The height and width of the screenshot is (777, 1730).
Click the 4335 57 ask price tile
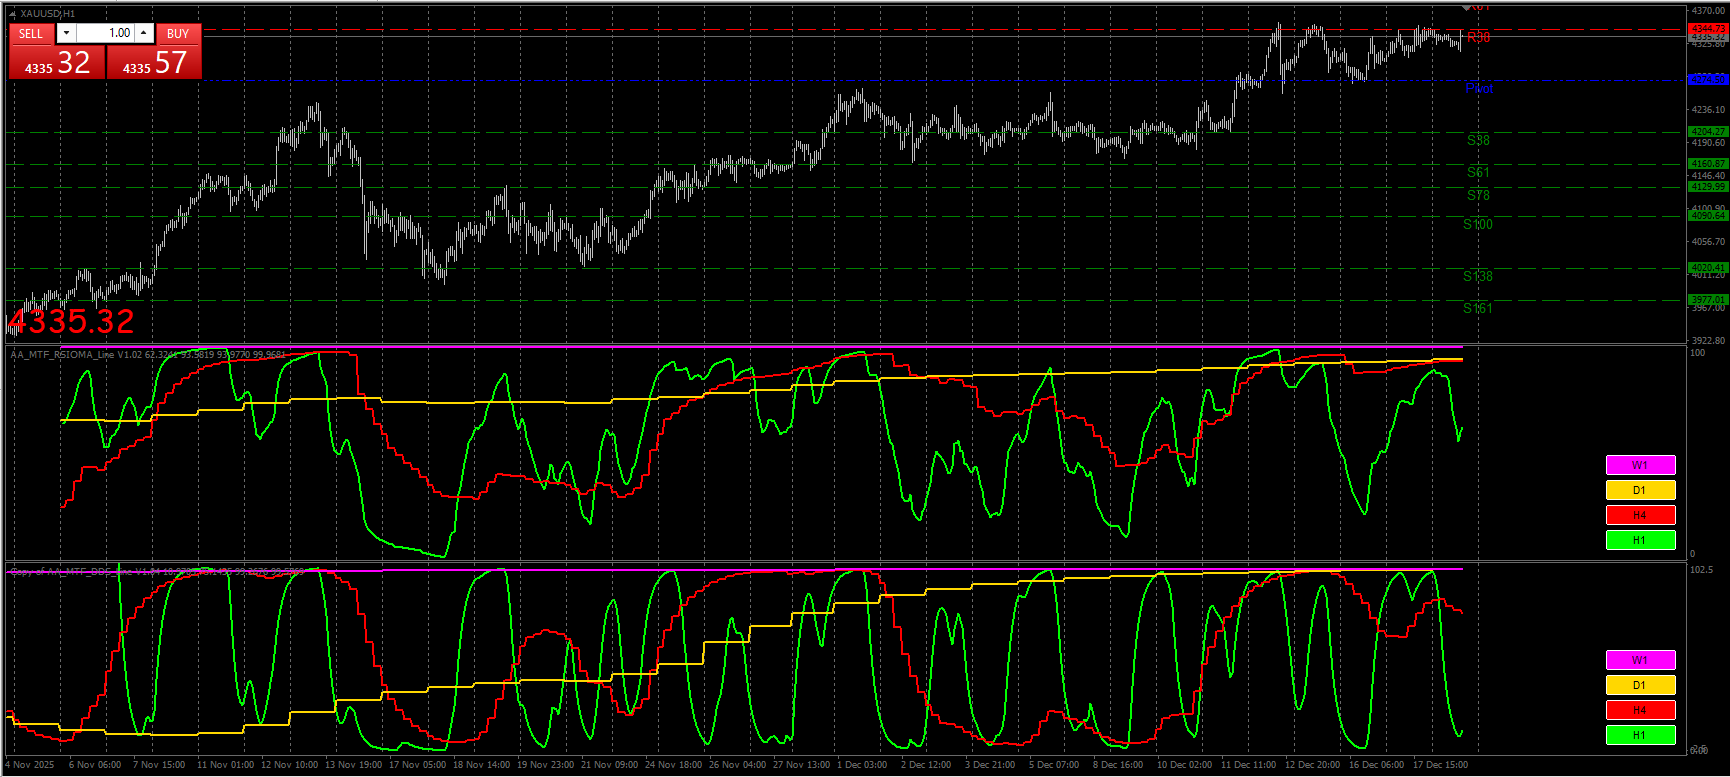[155, 63]
